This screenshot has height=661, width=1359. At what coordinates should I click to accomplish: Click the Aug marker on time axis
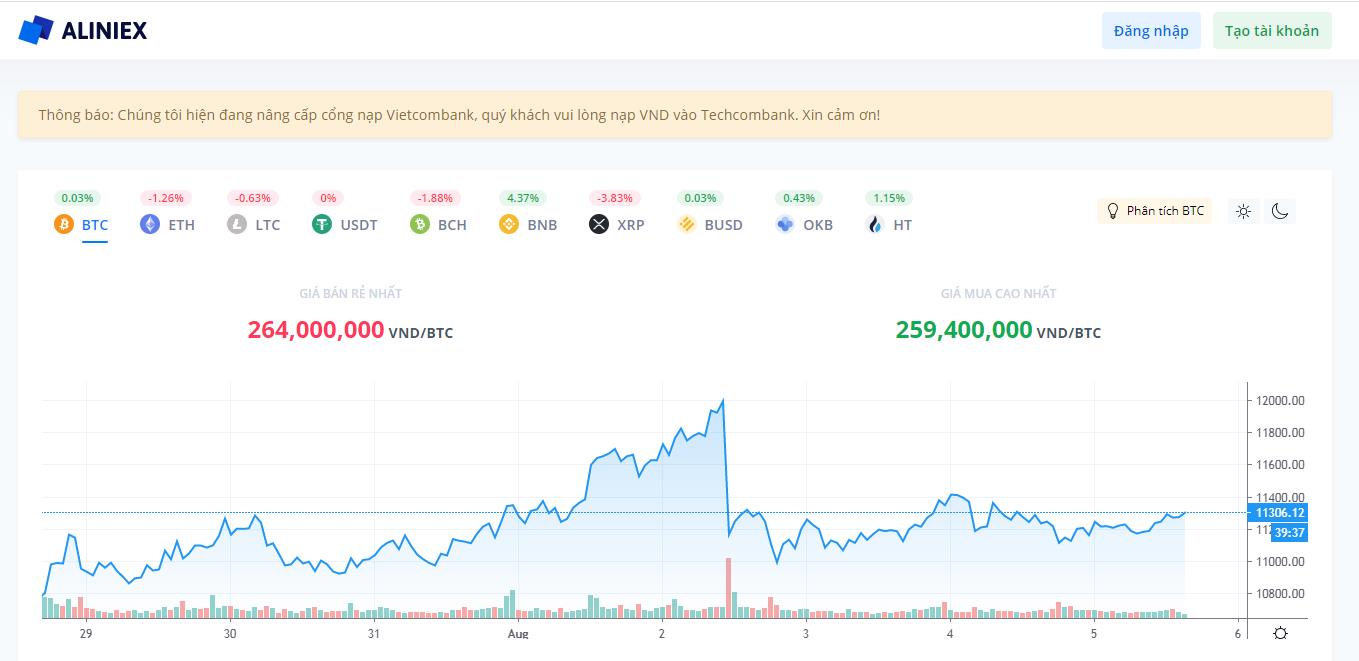[x=517, y=634]
